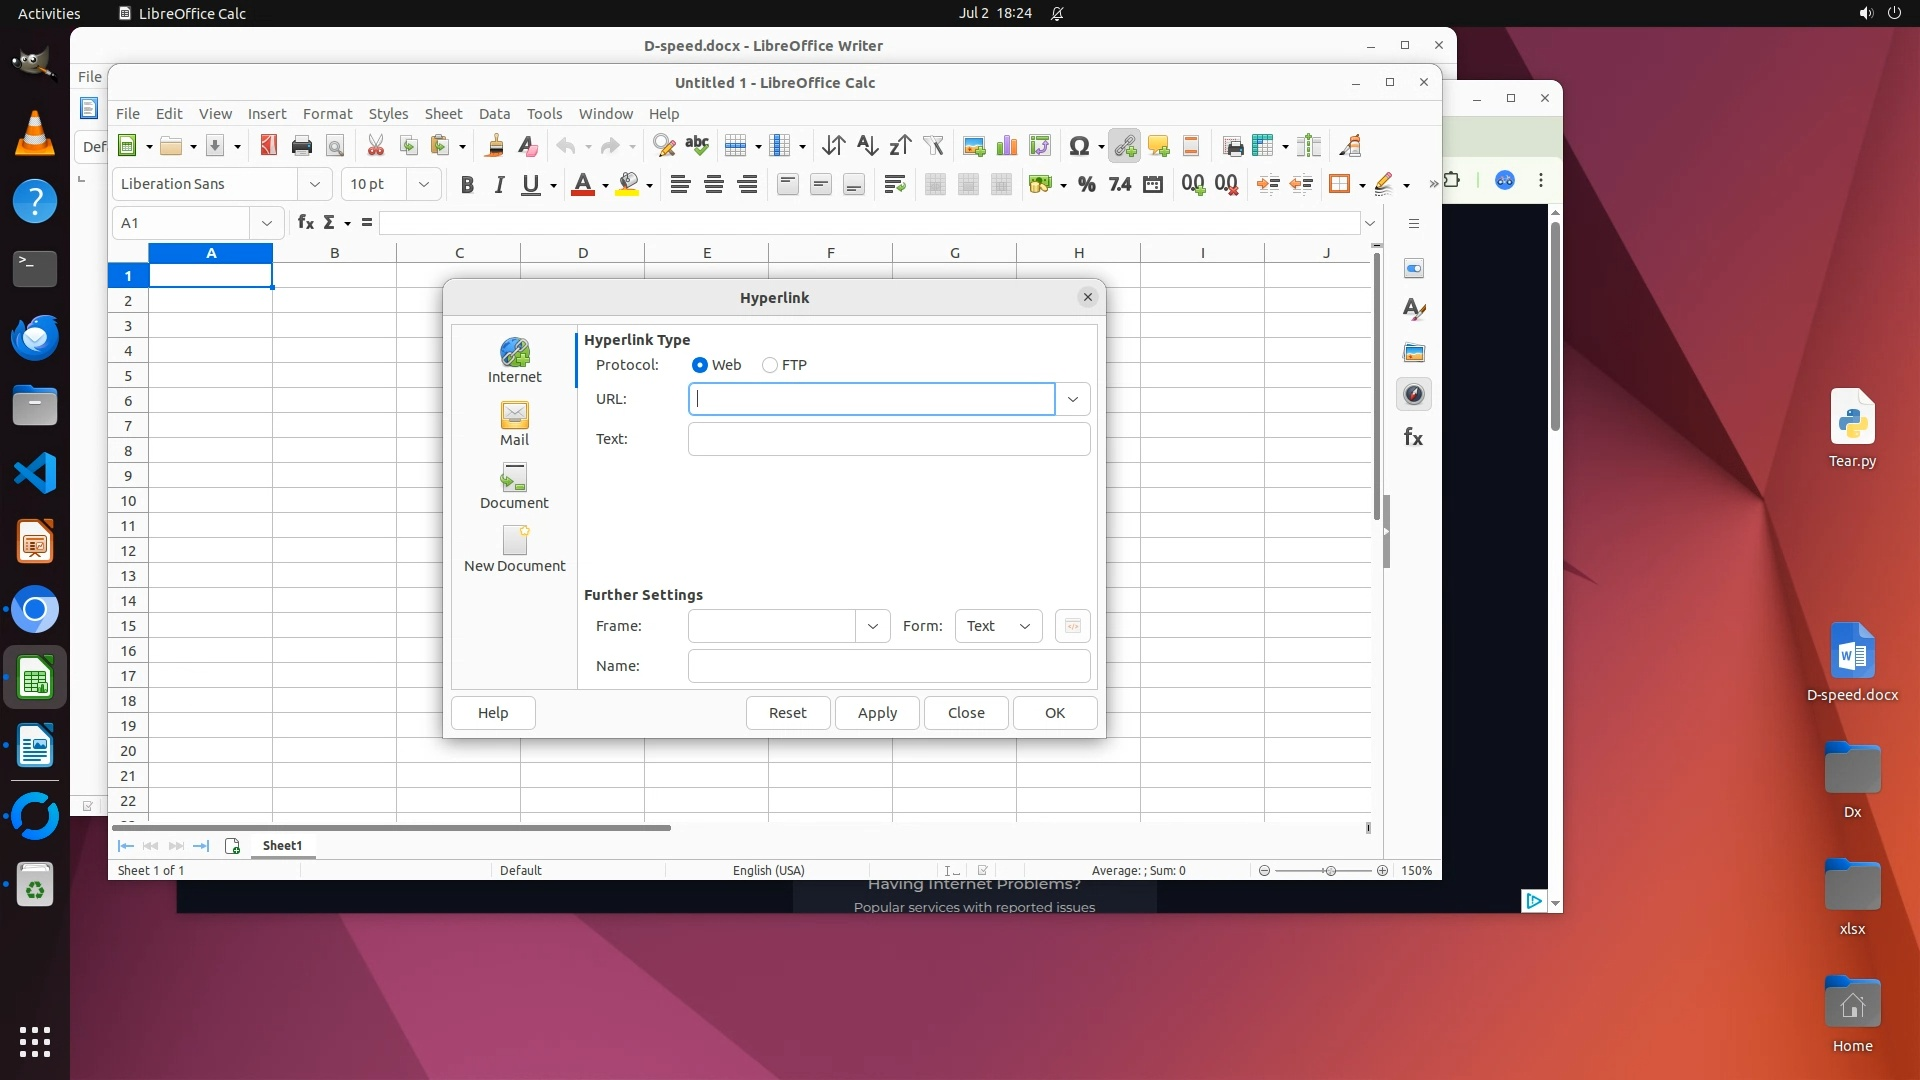
Task: Select the Mail hyperlink type icon
Action: tap(514, 422)
